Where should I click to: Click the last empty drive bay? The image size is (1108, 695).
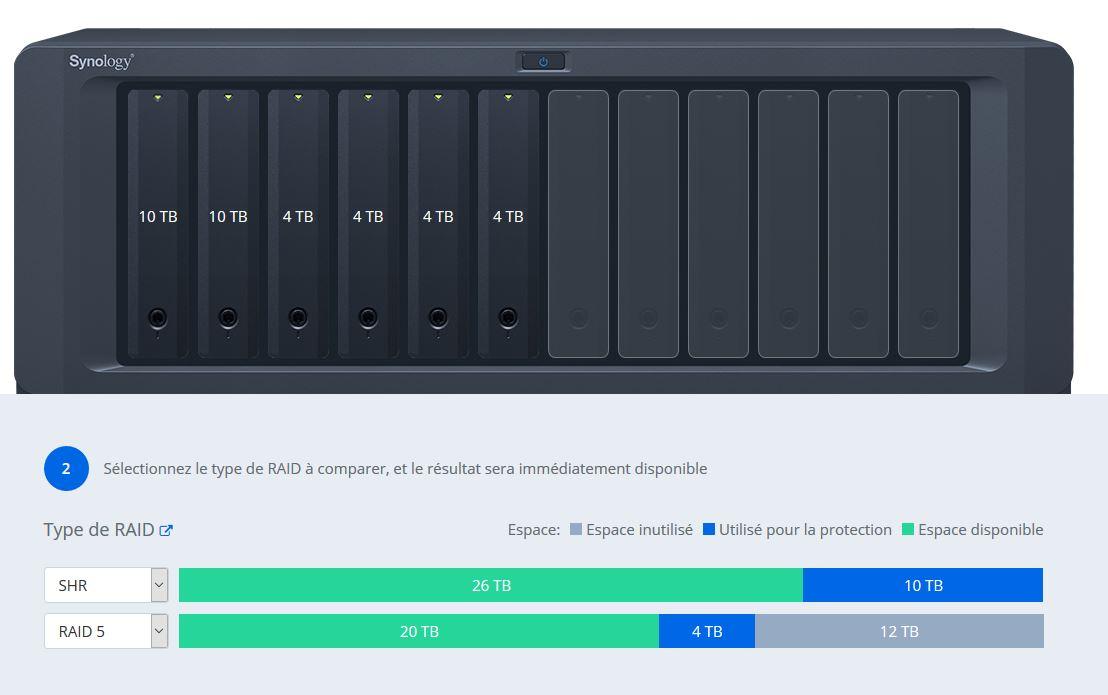click(x=928, y=223)
